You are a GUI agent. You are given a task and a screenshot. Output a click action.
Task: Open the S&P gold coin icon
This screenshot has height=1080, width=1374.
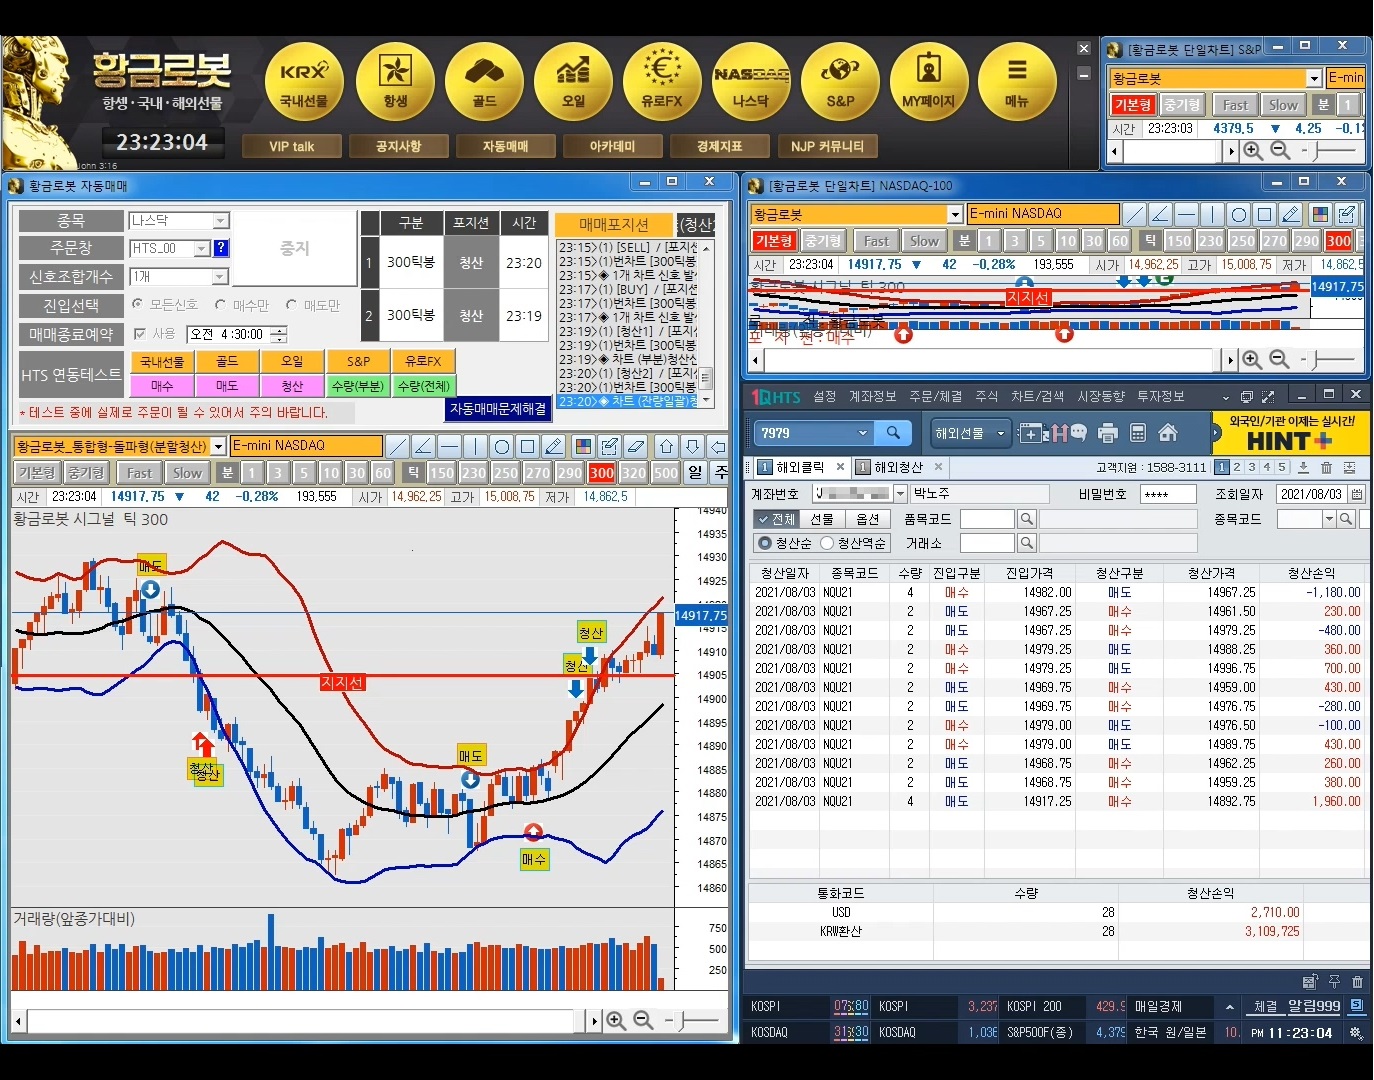[840, 82]
